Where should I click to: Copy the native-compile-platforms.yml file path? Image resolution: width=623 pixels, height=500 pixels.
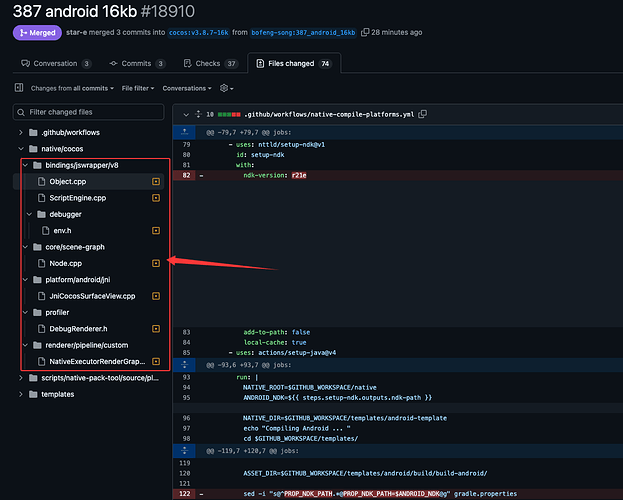[423, 114]
